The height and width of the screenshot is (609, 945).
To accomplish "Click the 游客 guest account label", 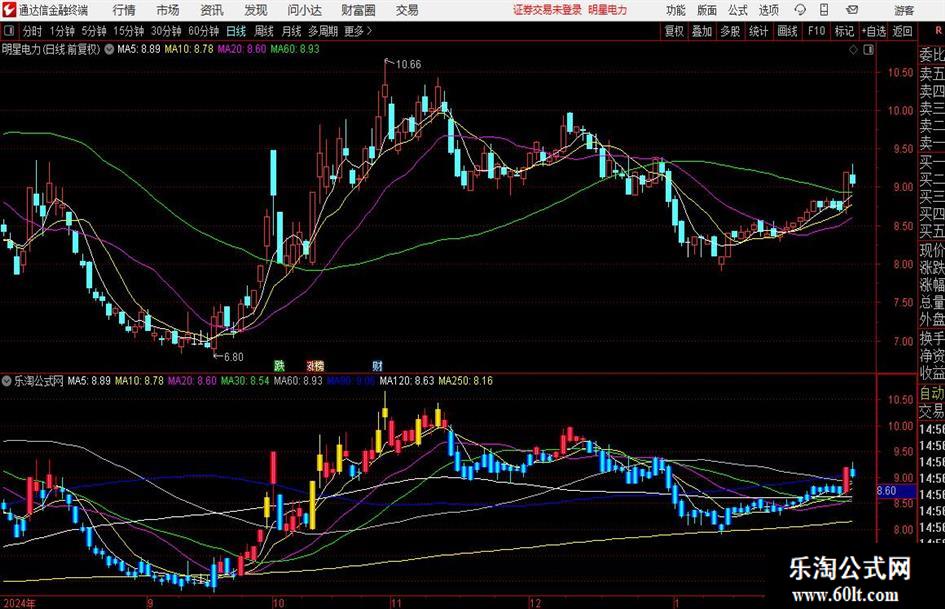I will click(x=903, y=10).
